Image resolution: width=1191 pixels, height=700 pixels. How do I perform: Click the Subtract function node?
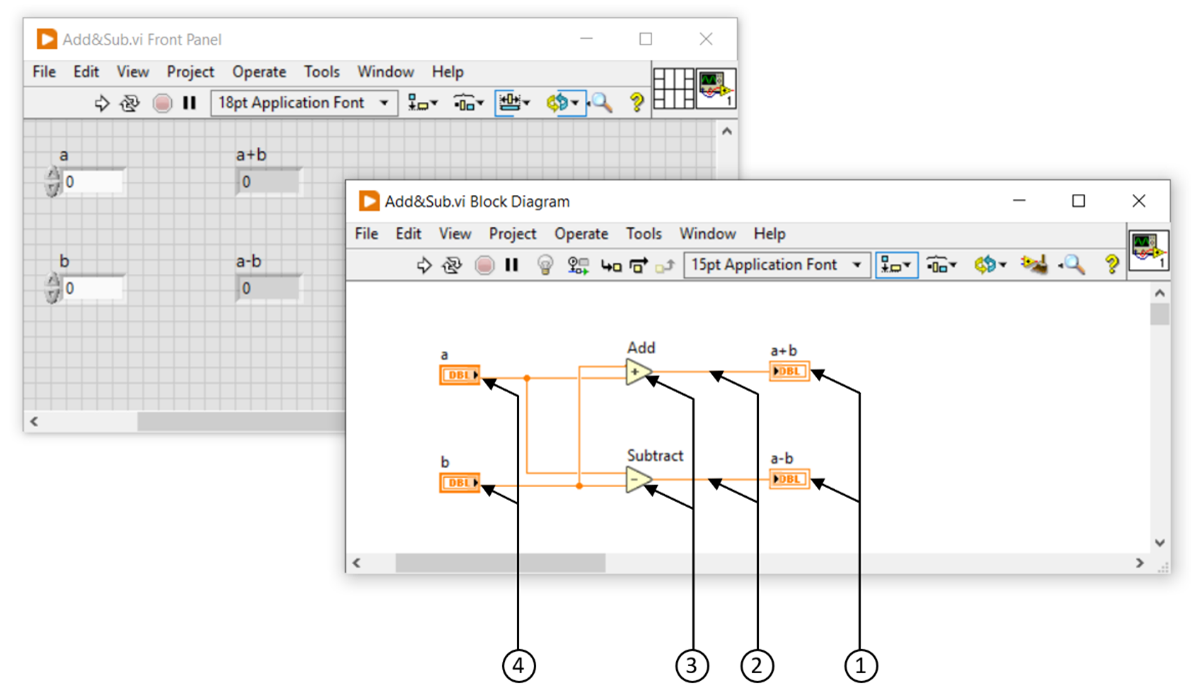click(638, 481)
